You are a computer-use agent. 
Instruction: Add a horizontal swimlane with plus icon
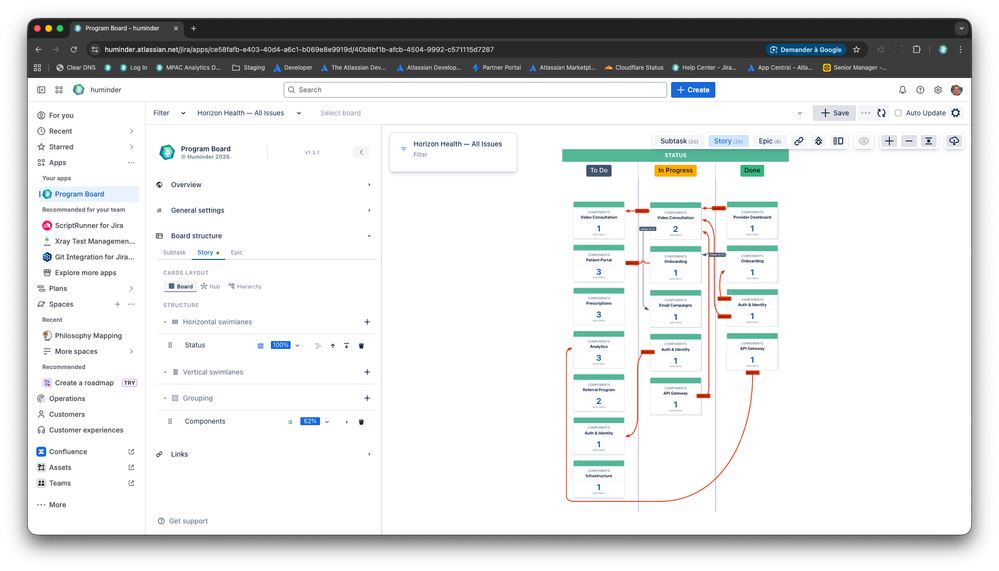367,322
